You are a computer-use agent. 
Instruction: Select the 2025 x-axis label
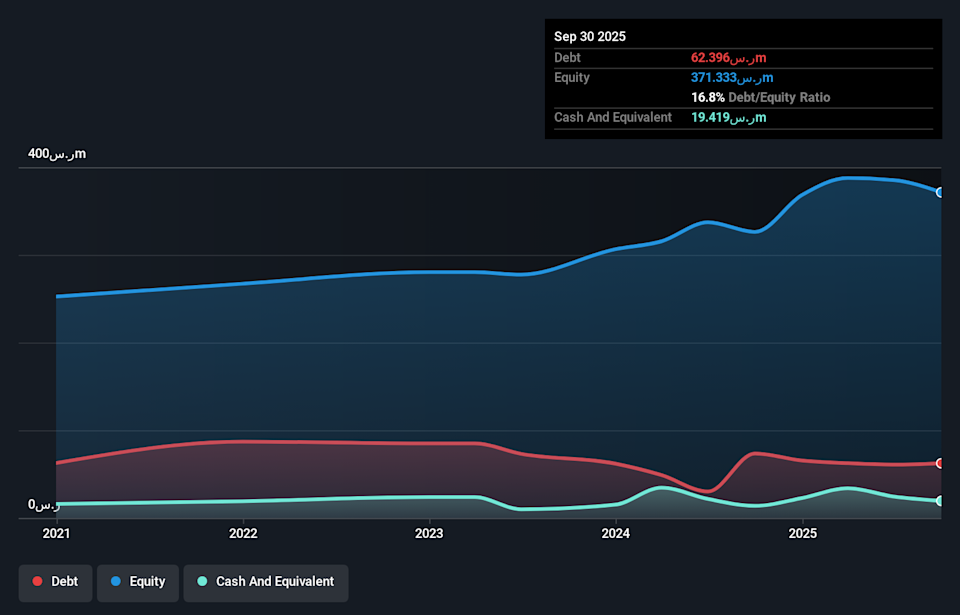[802, 534]
